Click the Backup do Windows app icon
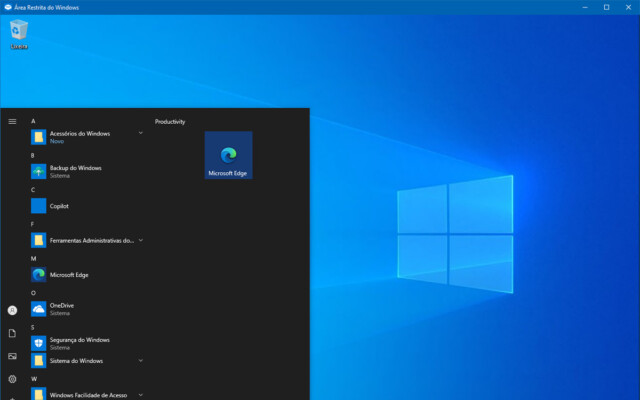The image size is (640, 400). (39, 171)
